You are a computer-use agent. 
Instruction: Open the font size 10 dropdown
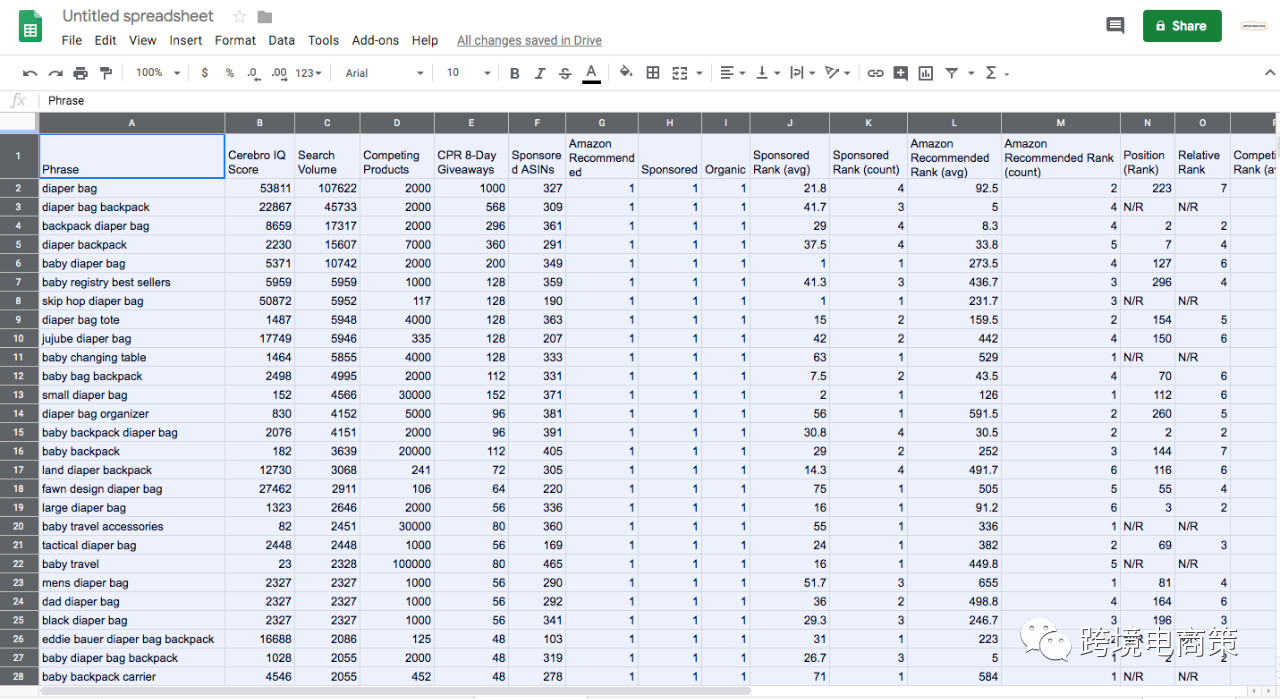click(469, 73)
